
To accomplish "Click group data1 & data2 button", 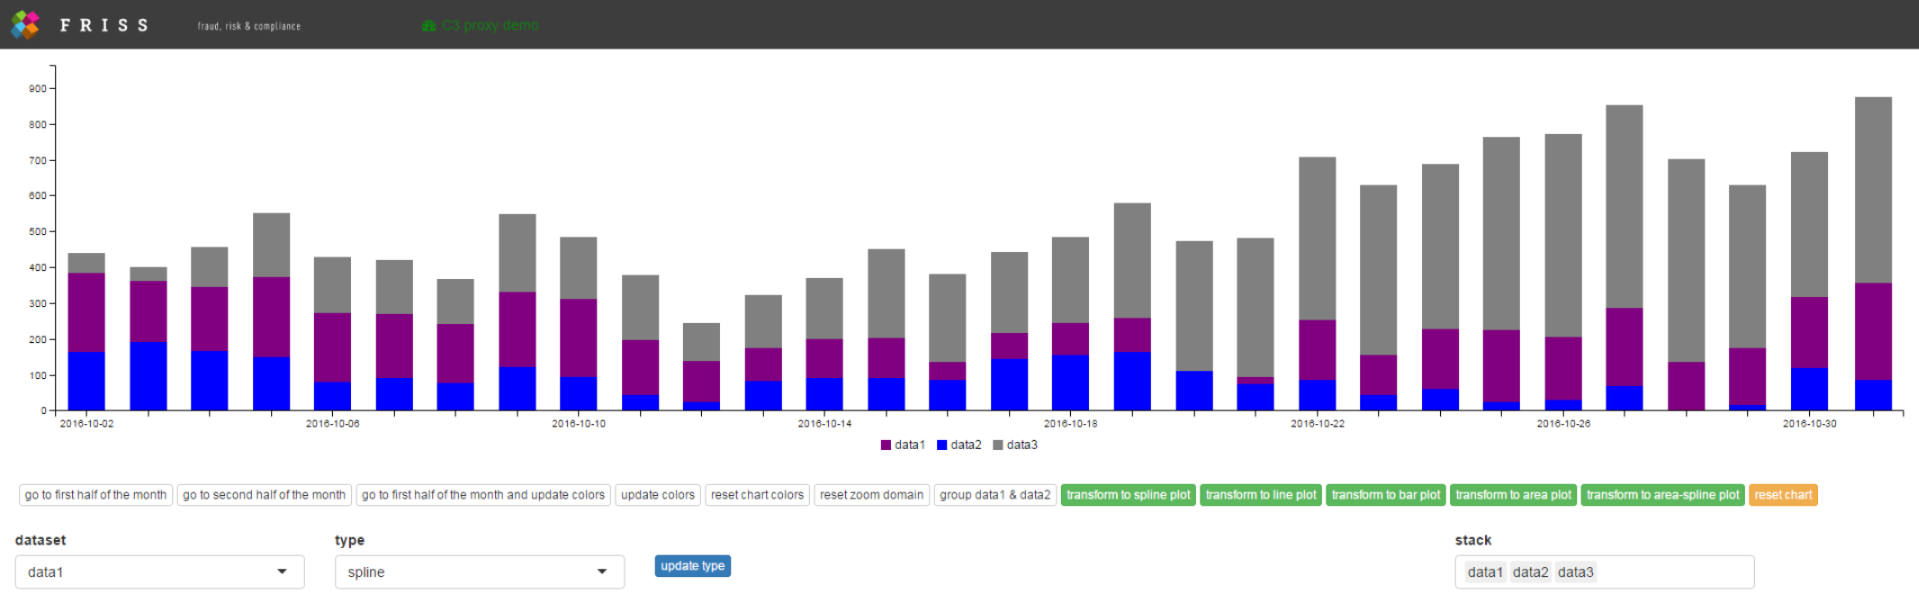I will tap(994, 495).
